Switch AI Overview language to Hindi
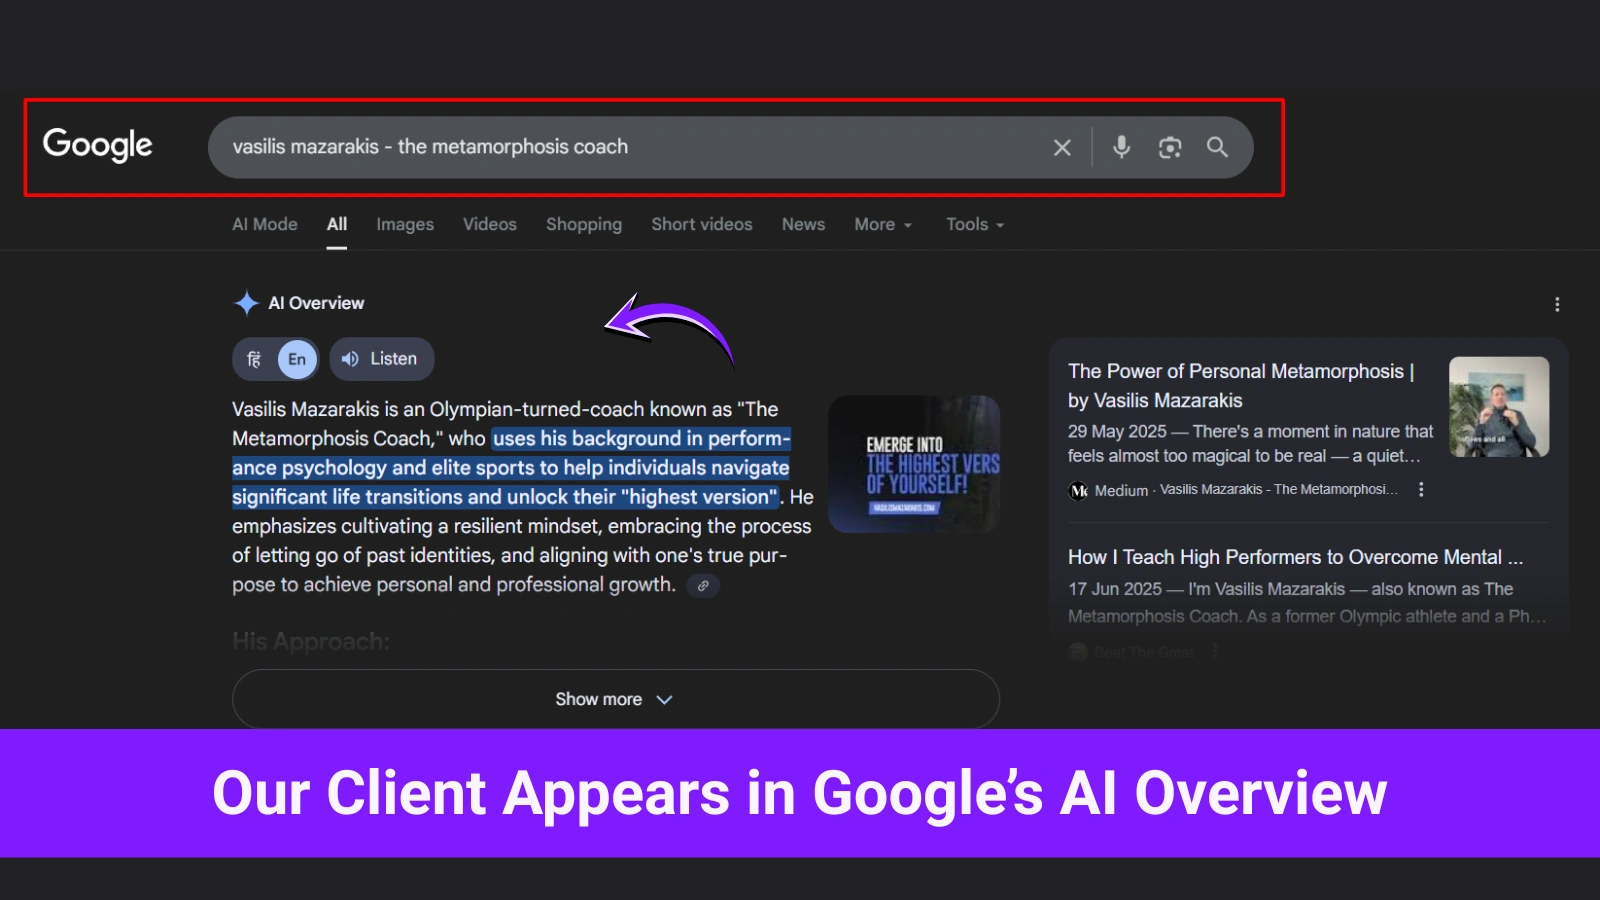Image resolution: width=1600 pixels, height=900 pixels. pyautogui.click(x=254, y=358)
